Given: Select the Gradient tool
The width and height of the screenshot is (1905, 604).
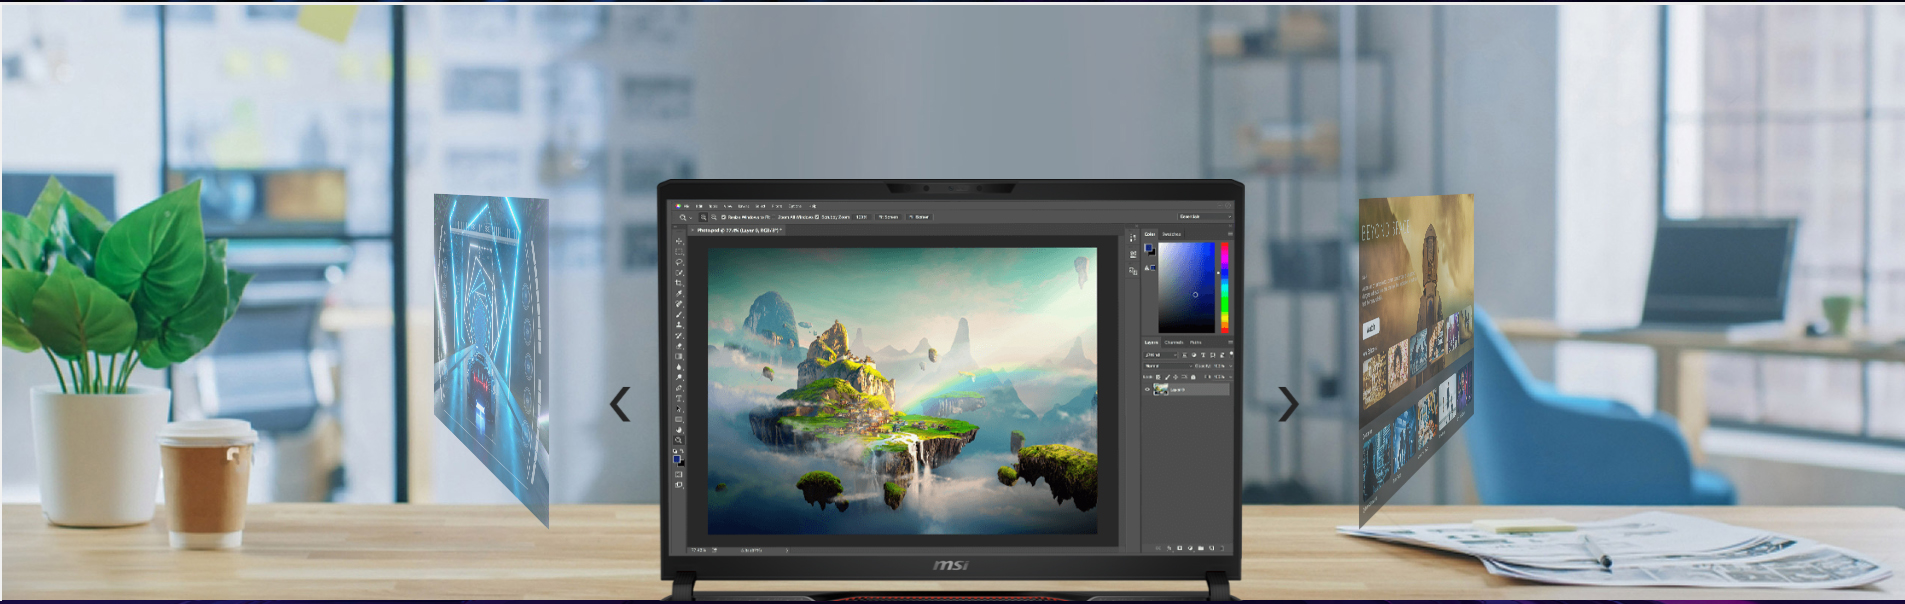Looking at the screenshot, I should point(679,356).
